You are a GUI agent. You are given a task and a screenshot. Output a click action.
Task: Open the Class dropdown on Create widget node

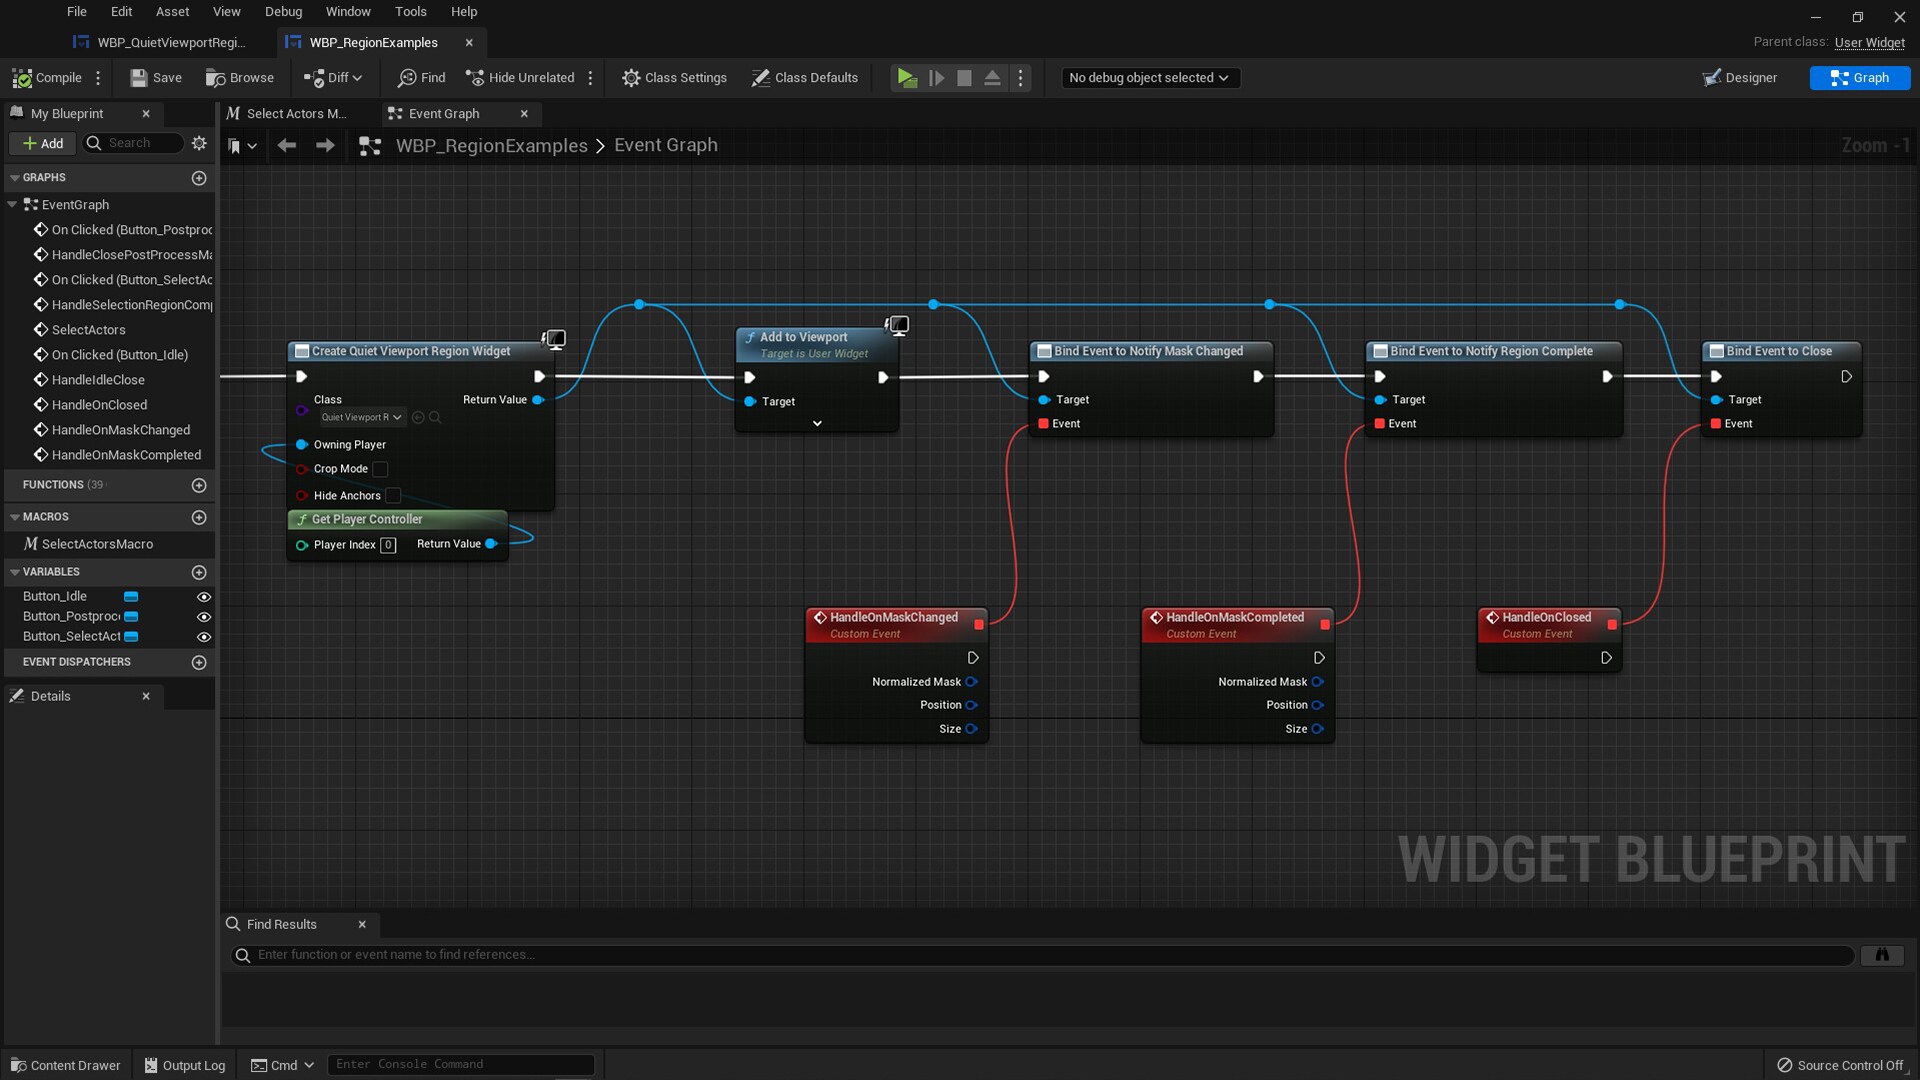(x=360, y=417)
